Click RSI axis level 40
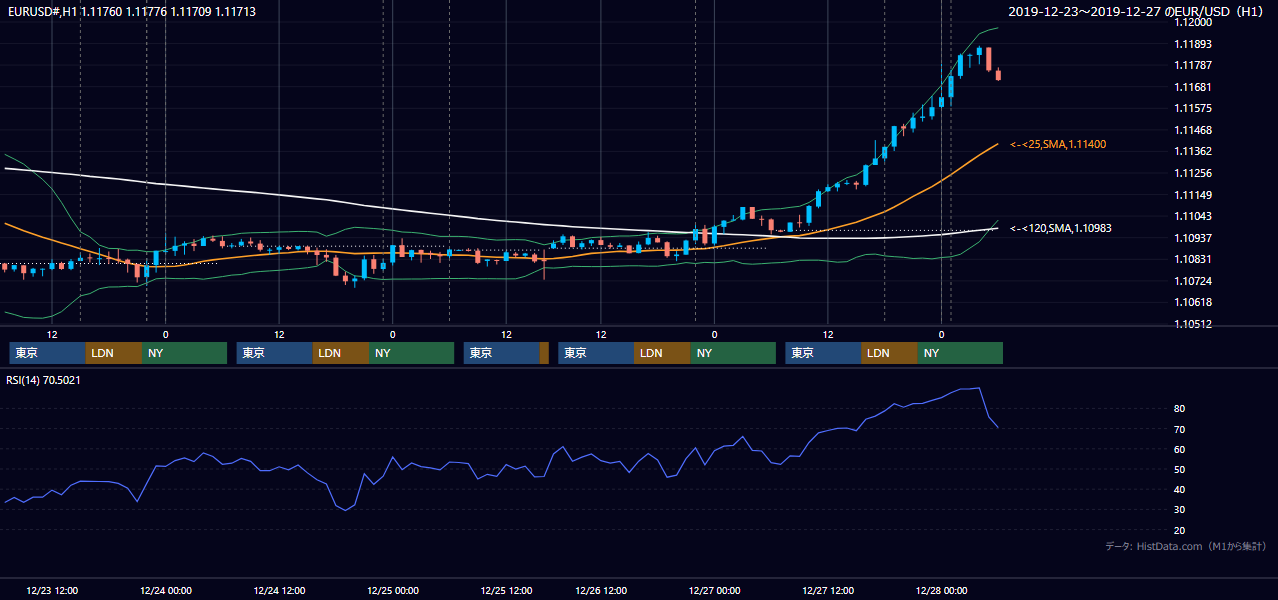The image size is (1278, 600). [x=1180, y=490]
